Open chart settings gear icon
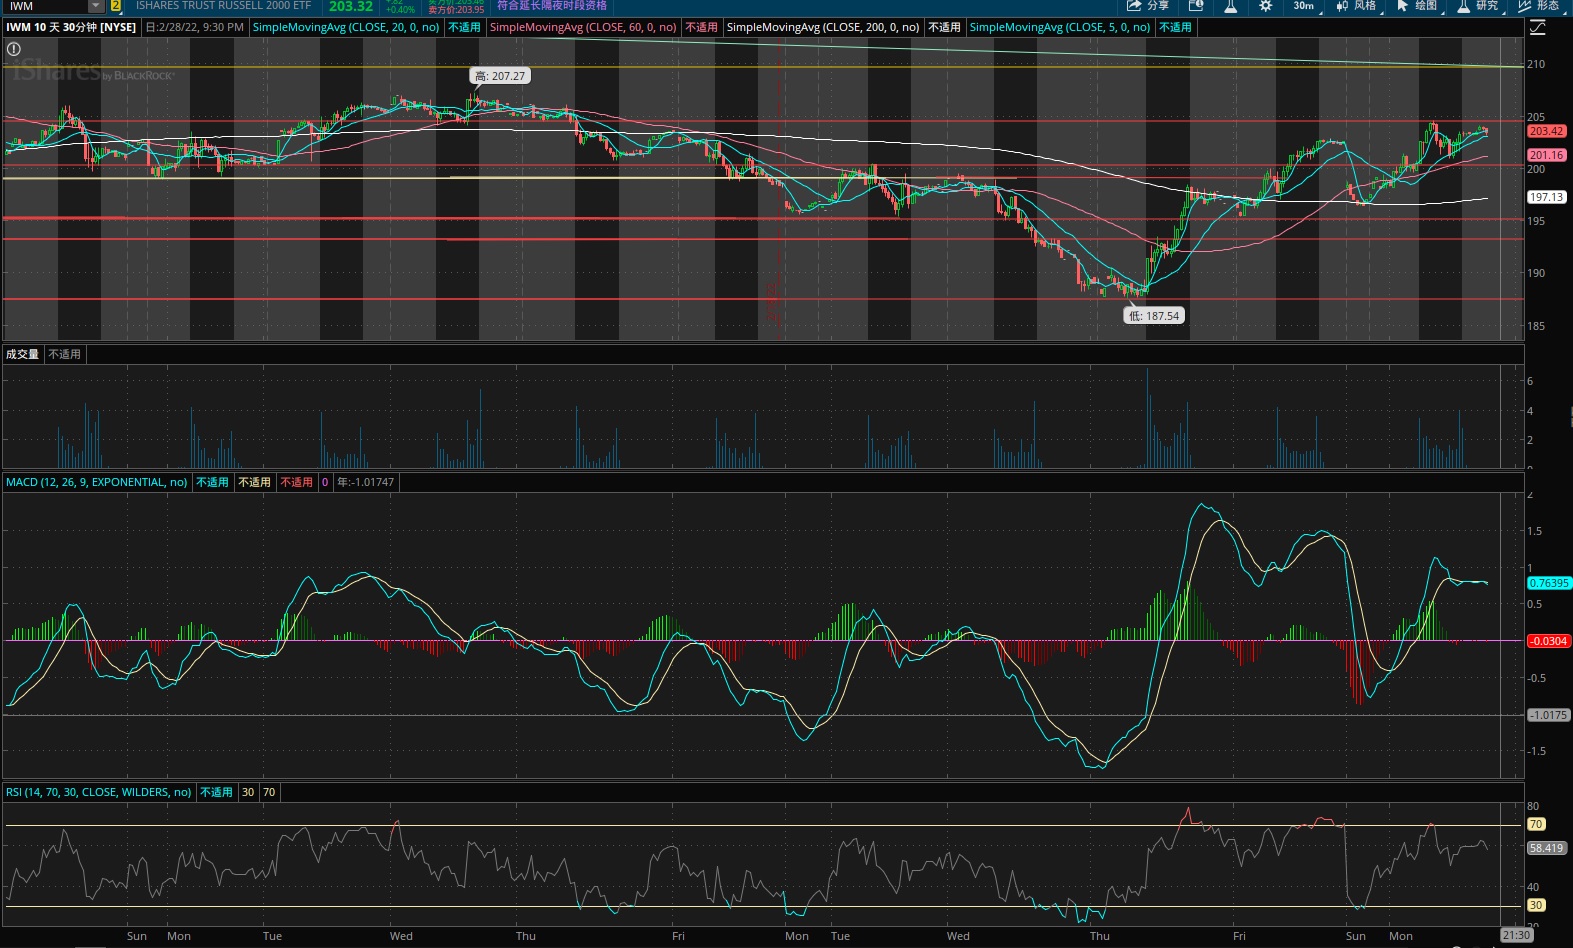Image resolution: width=1573 pixels, height=948 pixels. point(1266,6)
